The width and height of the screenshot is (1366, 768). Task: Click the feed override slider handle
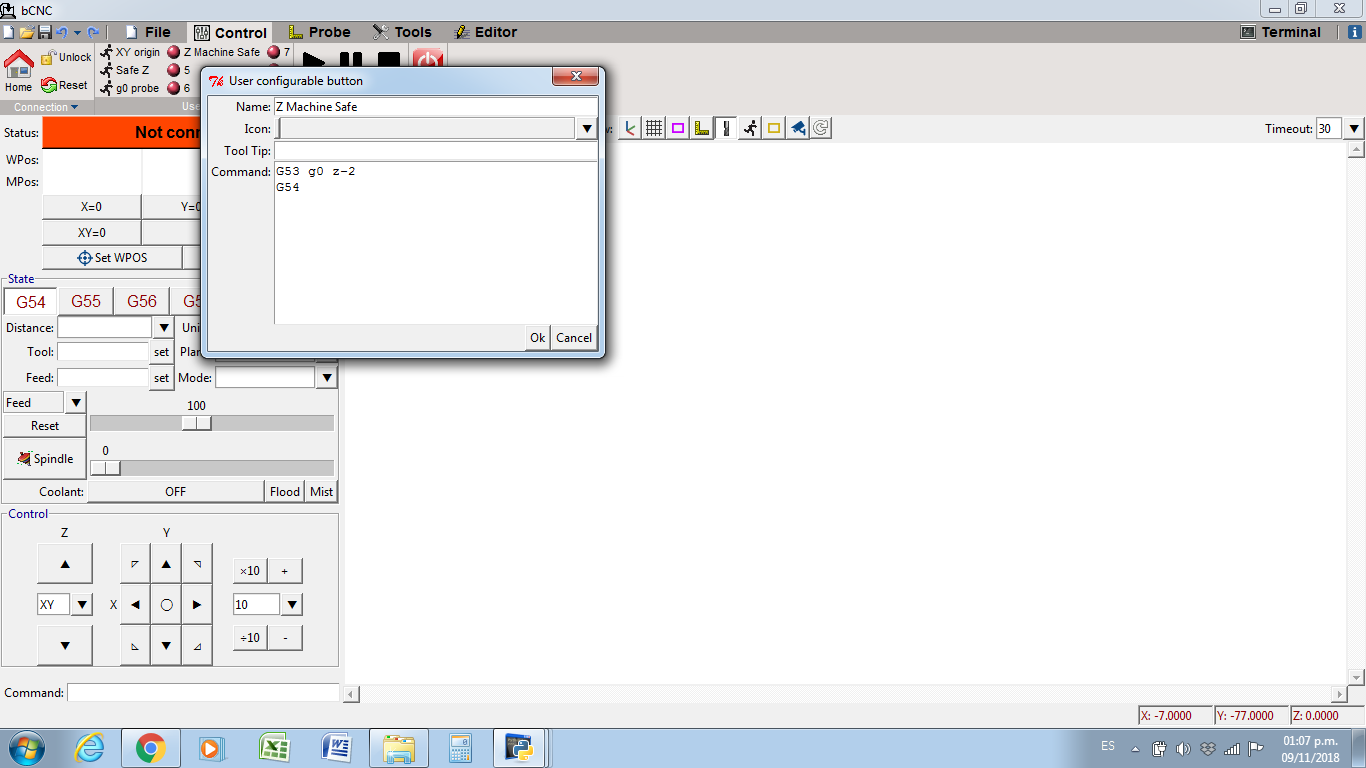point(197,423)
